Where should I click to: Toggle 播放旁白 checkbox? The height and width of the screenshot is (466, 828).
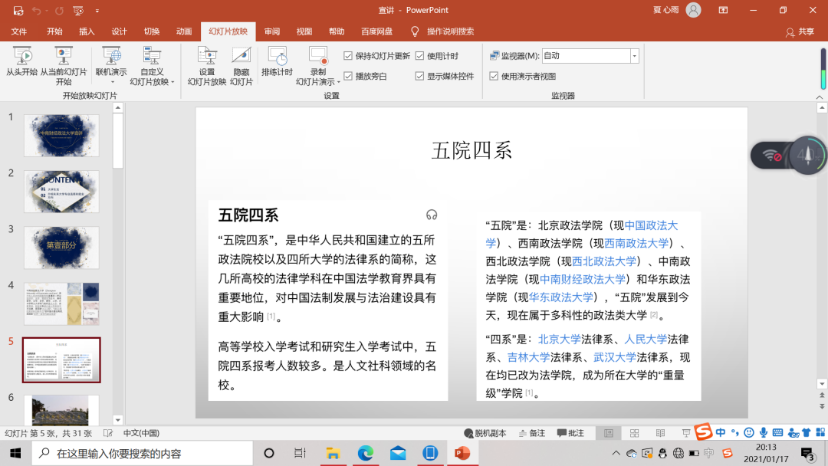click(x=348, y=76)
